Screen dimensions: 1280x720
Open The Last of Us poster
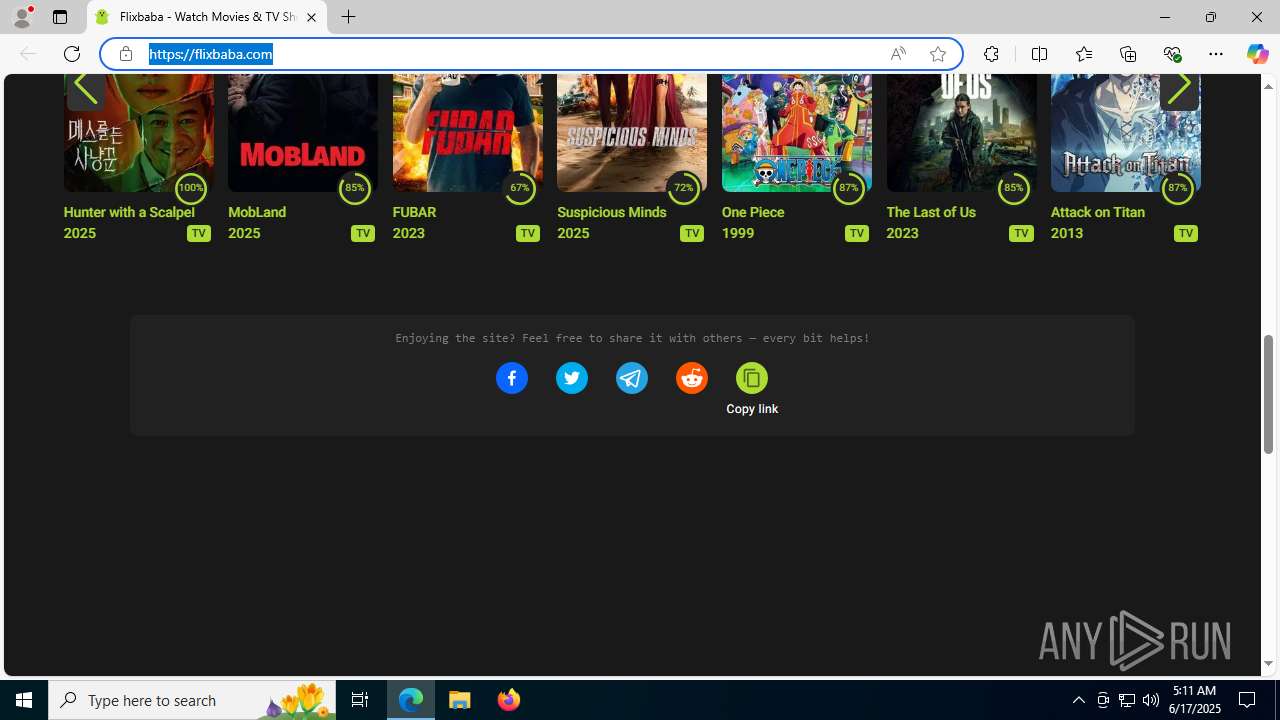tap(960, 132)
